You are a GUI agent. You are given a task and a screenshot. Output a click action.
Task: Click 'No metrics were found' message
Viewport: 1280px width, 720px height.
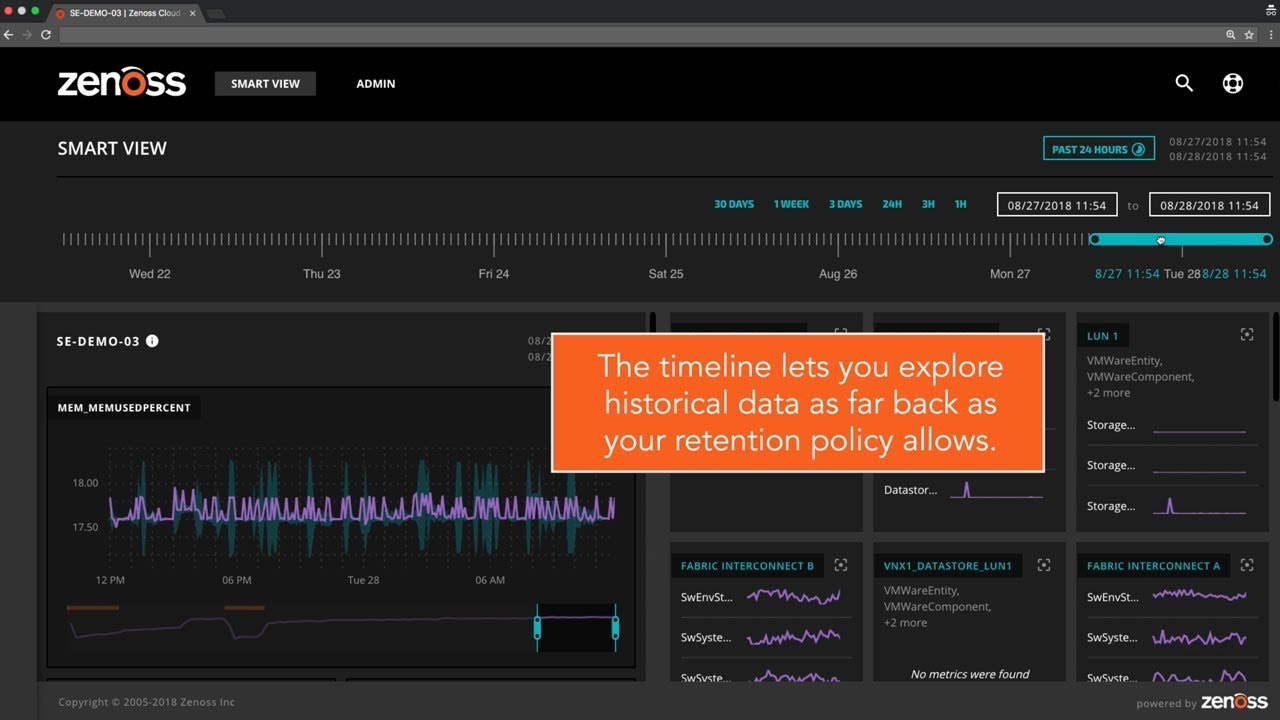pyautogui.click(x=970, y=674)
